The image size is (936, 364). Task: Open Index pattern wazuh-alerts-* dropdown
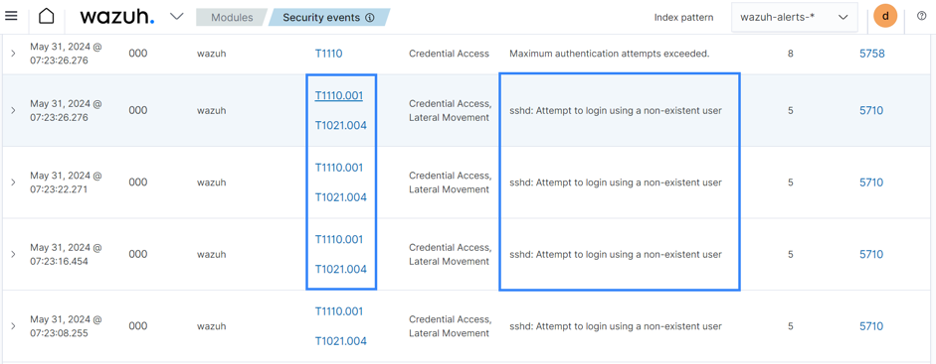(795, 17)
